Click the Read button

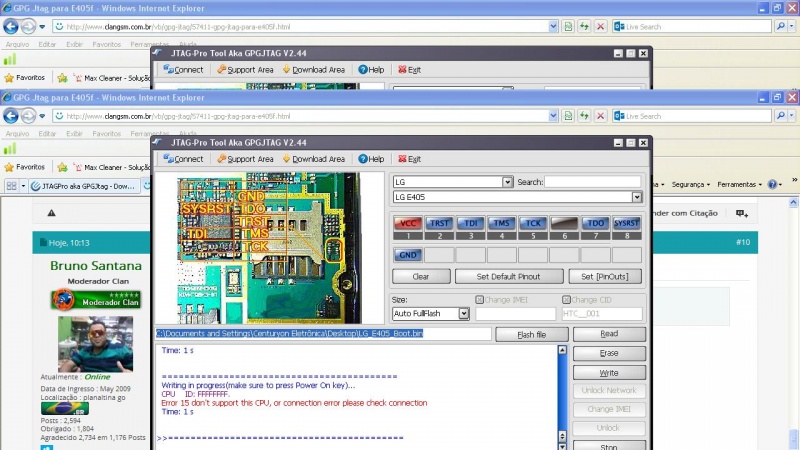[609, 334]
